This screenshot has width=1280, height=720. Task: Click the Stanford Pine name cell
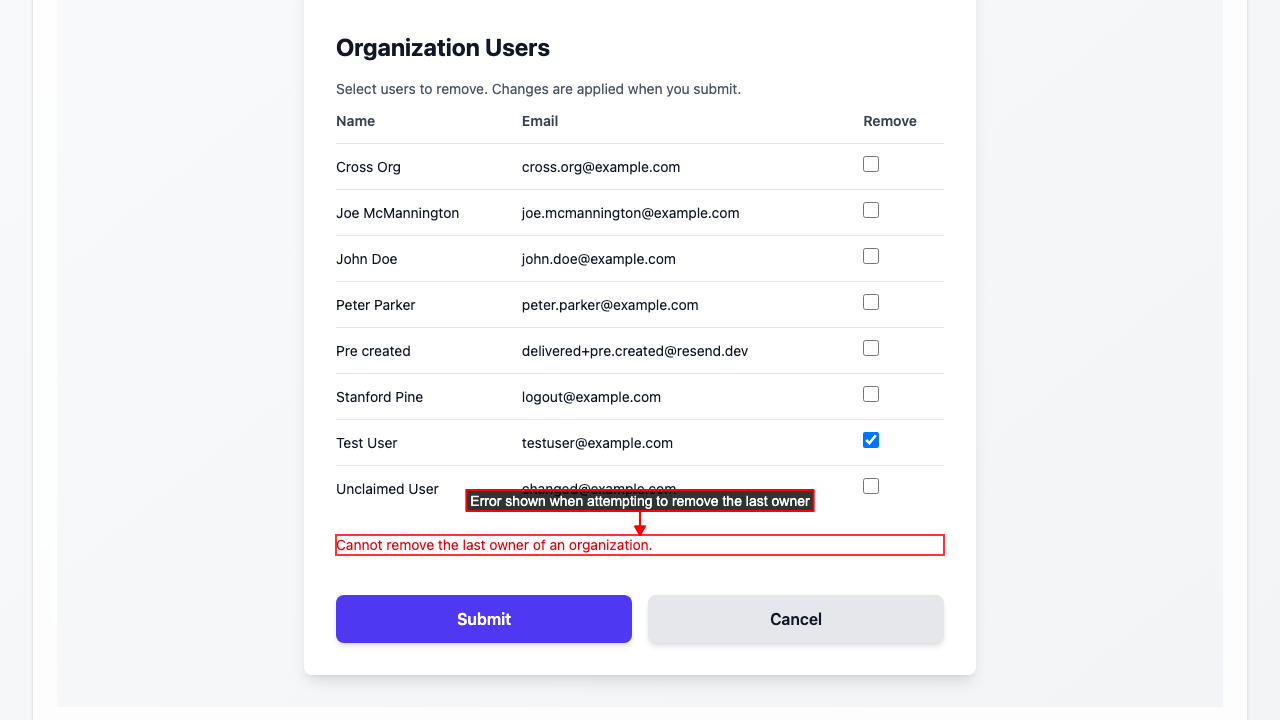[x=379, y=397]
